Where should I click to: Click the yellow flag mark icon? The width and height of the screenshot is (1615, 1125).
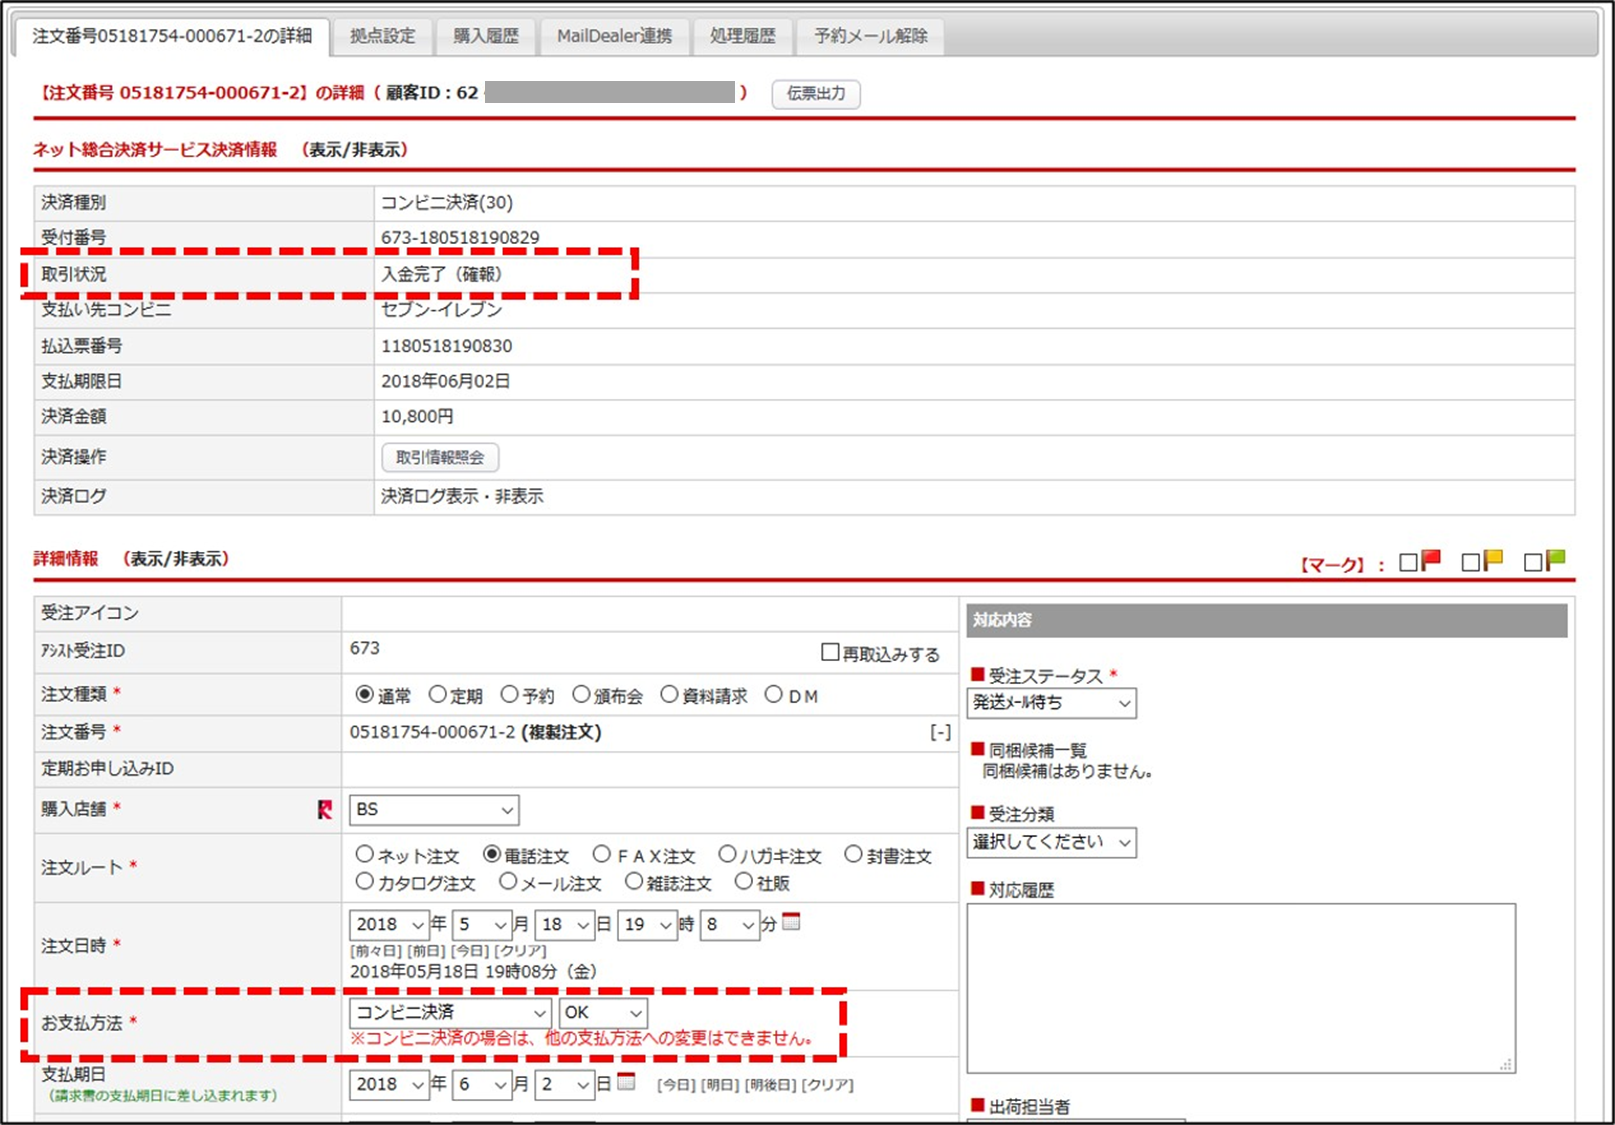(x=1493, y=560)
